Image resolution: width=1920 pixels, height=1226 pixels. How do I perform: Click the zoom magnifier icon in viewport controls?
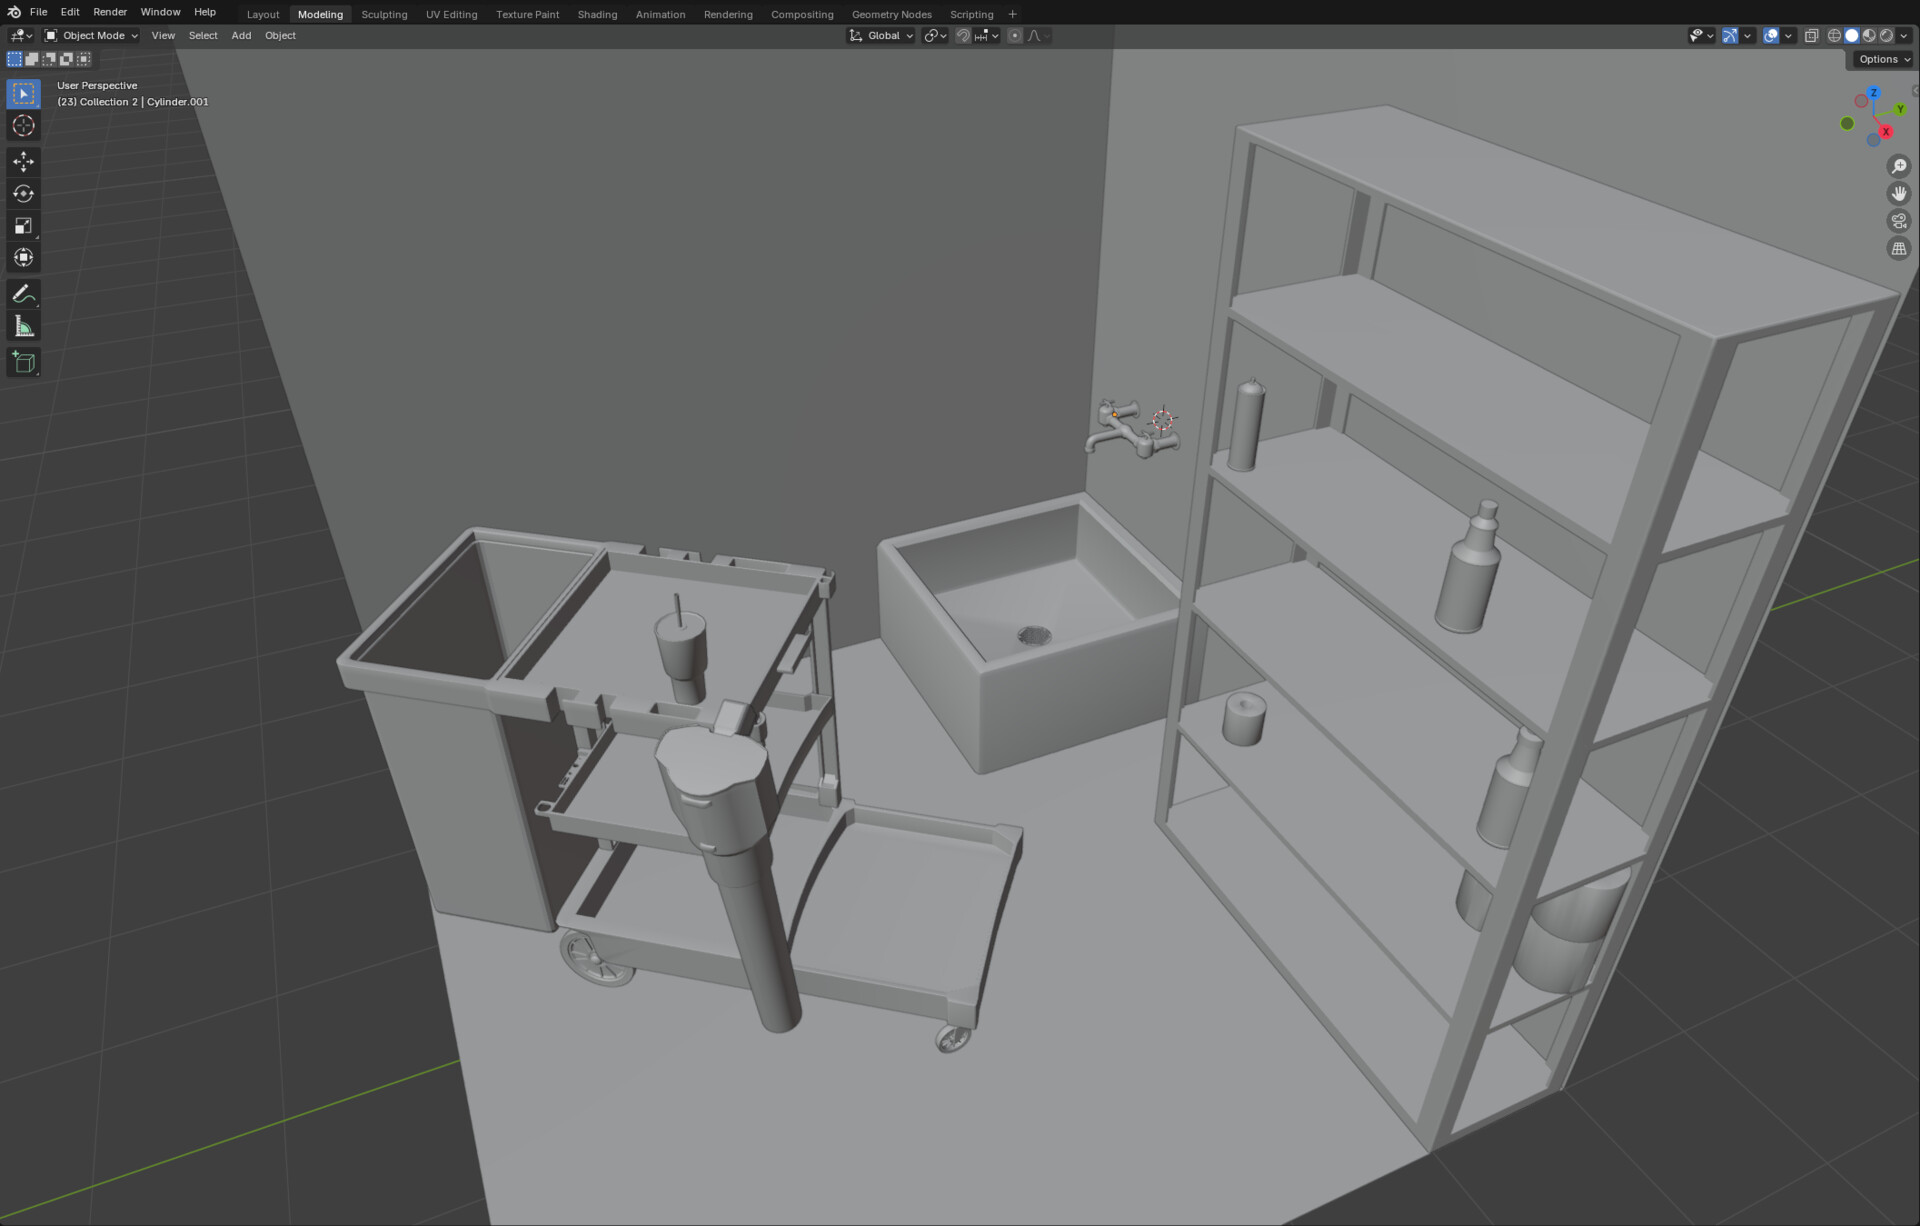pyautogui.click(x=1898, y=166)
